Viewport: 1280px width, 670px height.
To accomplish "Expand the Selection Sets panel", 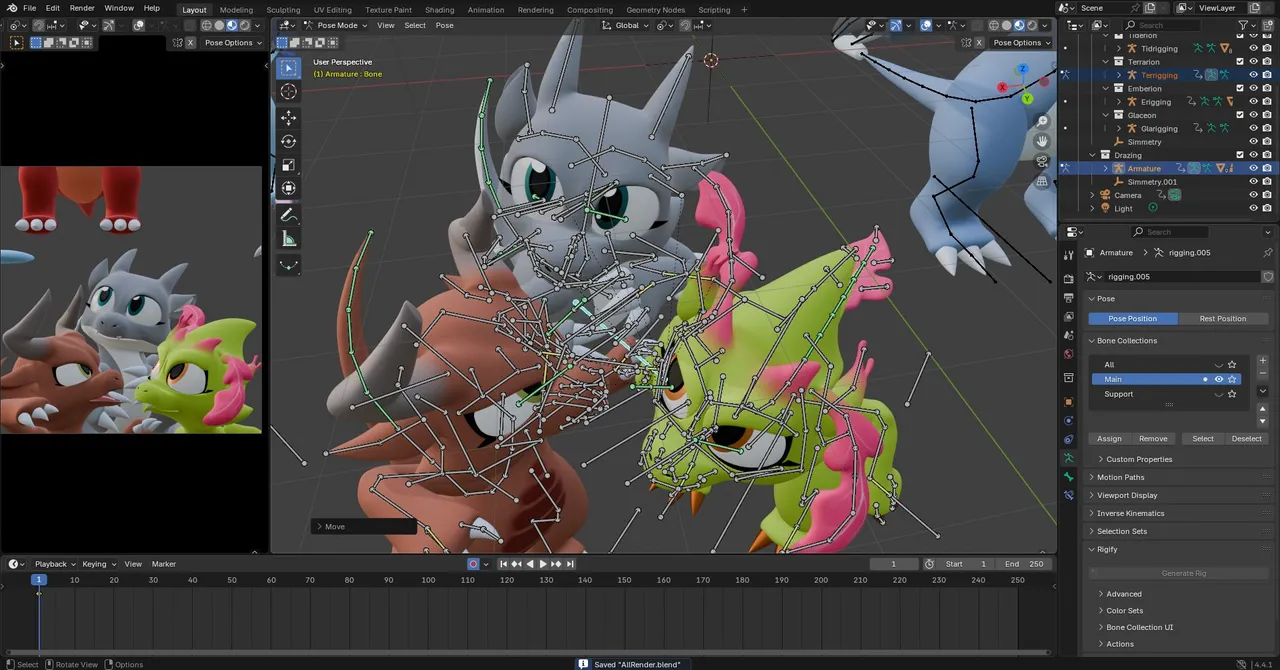I will [x=1122, y=531].
